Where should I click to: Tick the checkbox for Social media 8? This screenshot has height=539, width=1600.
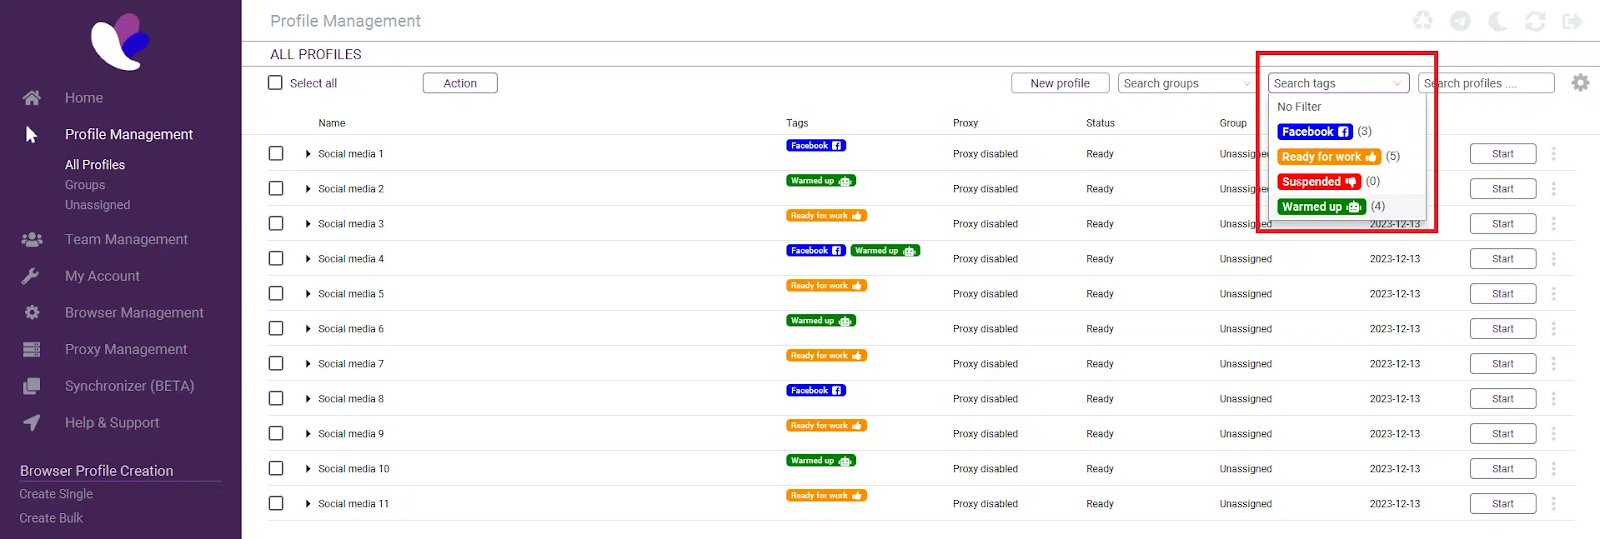[x=276, y=399]
